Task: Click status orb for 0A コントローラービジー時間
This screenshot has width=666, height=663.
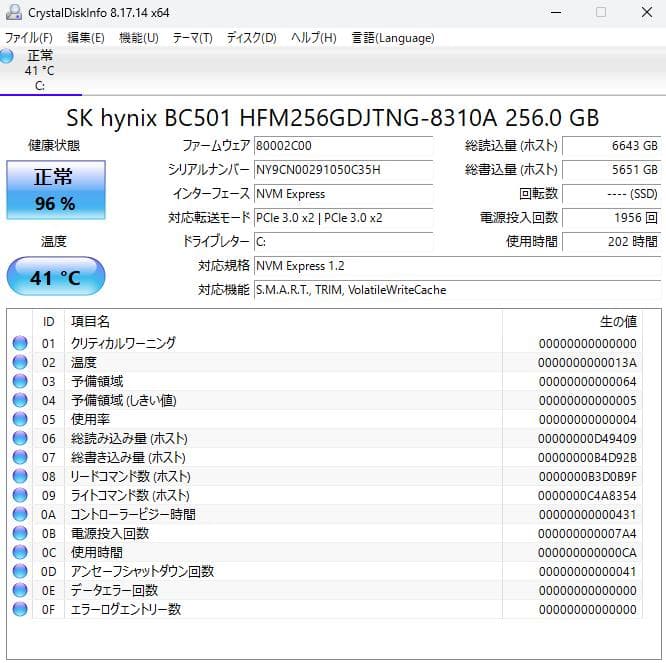Action: coord(20,514)
